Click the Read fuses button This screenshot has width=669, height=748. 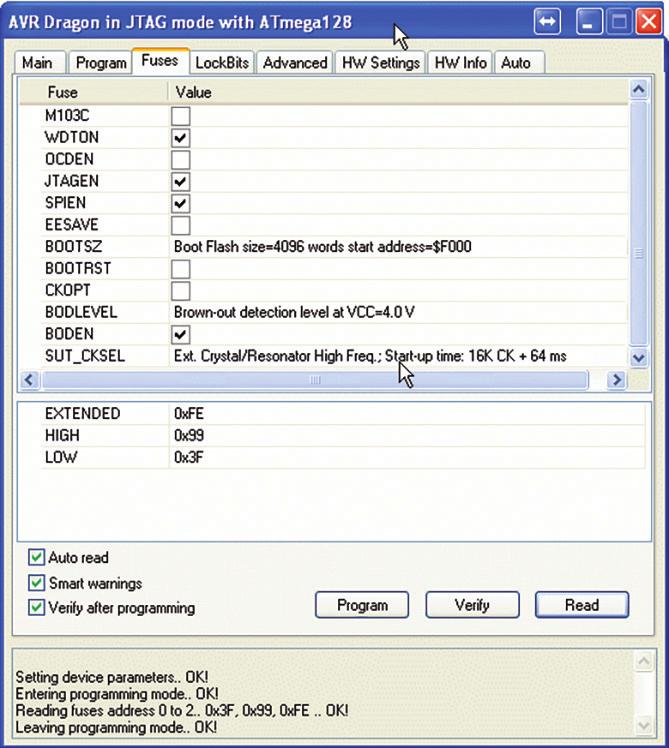click(582, 605)
